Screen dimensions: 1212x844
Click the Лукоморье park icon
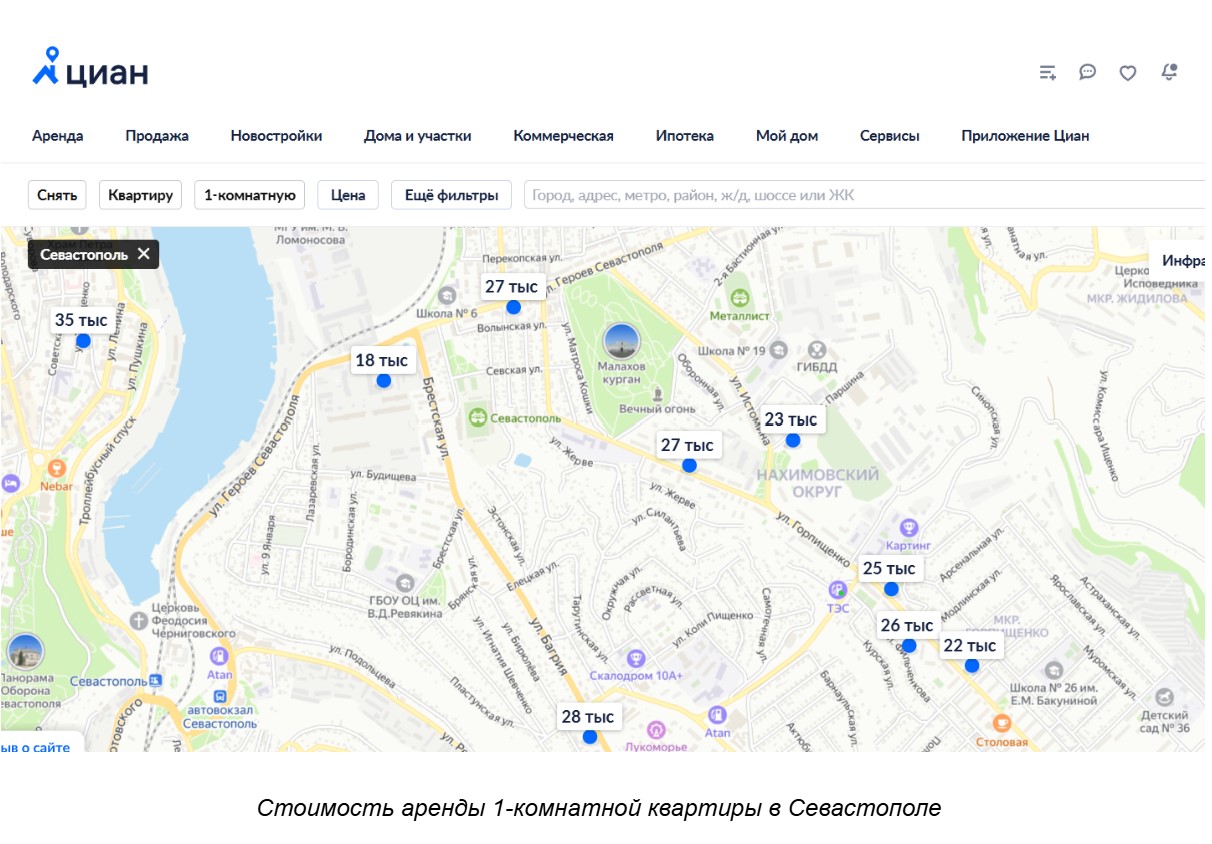[x=656, y=729]
